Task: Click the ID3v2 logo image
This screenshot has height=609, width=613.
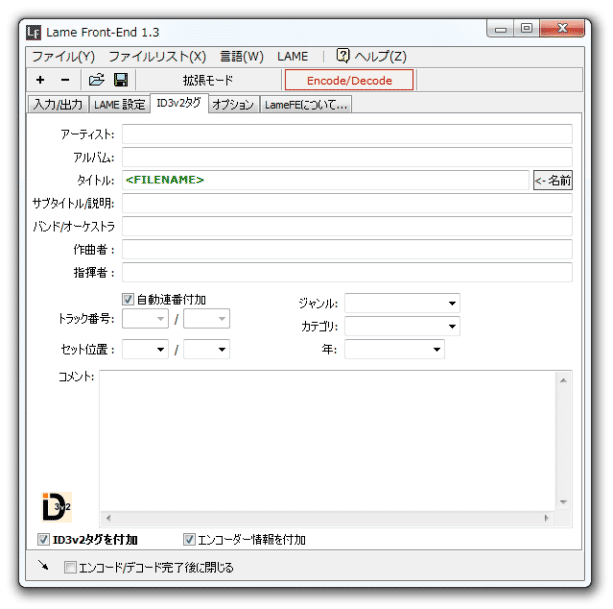Action: point(57,507)
